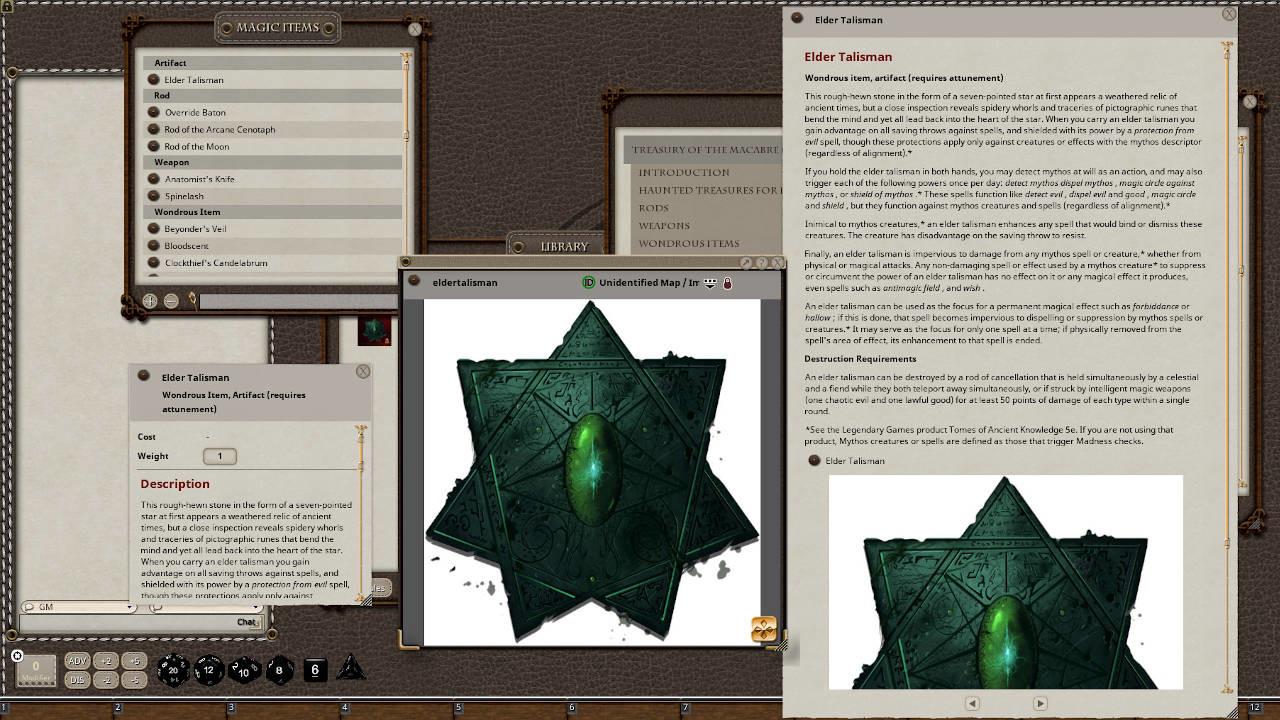Viewport: 1280px width, 720px height.
Task: Collapse the Artifact category header
Action: pos(273,63)
